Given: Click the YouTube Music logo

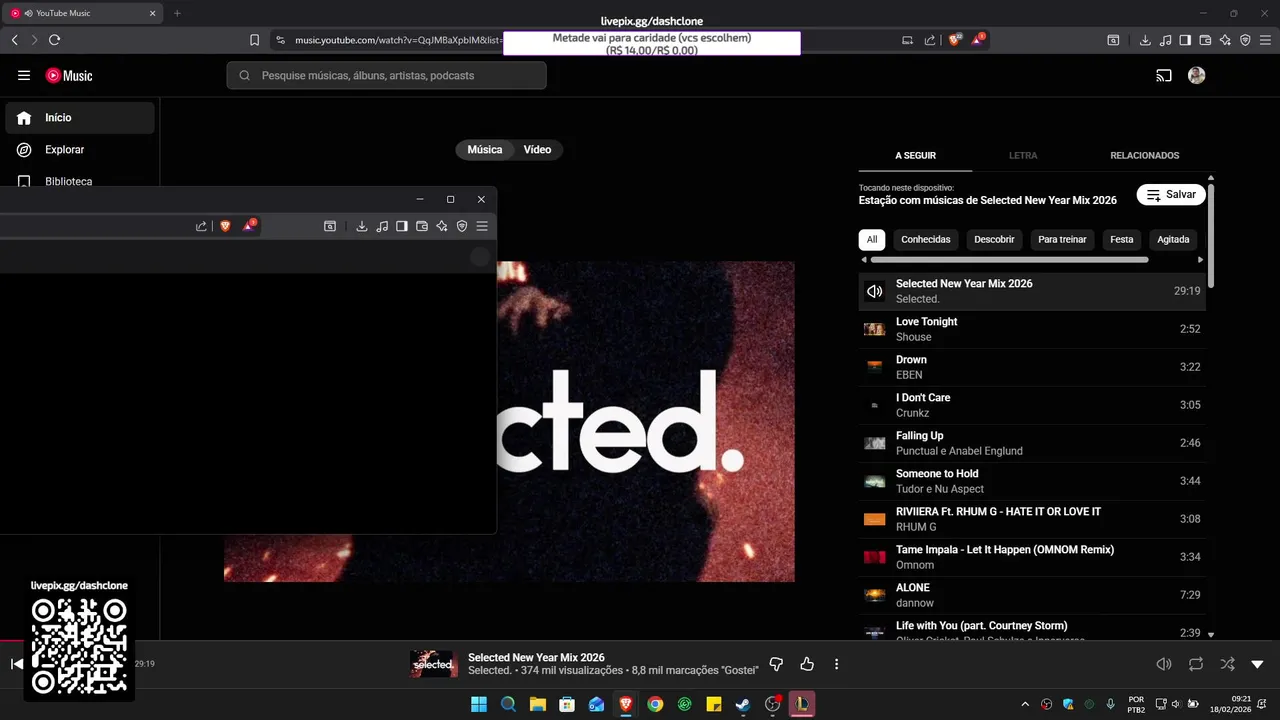Looking at the screenshot, I should pos(69,75).
